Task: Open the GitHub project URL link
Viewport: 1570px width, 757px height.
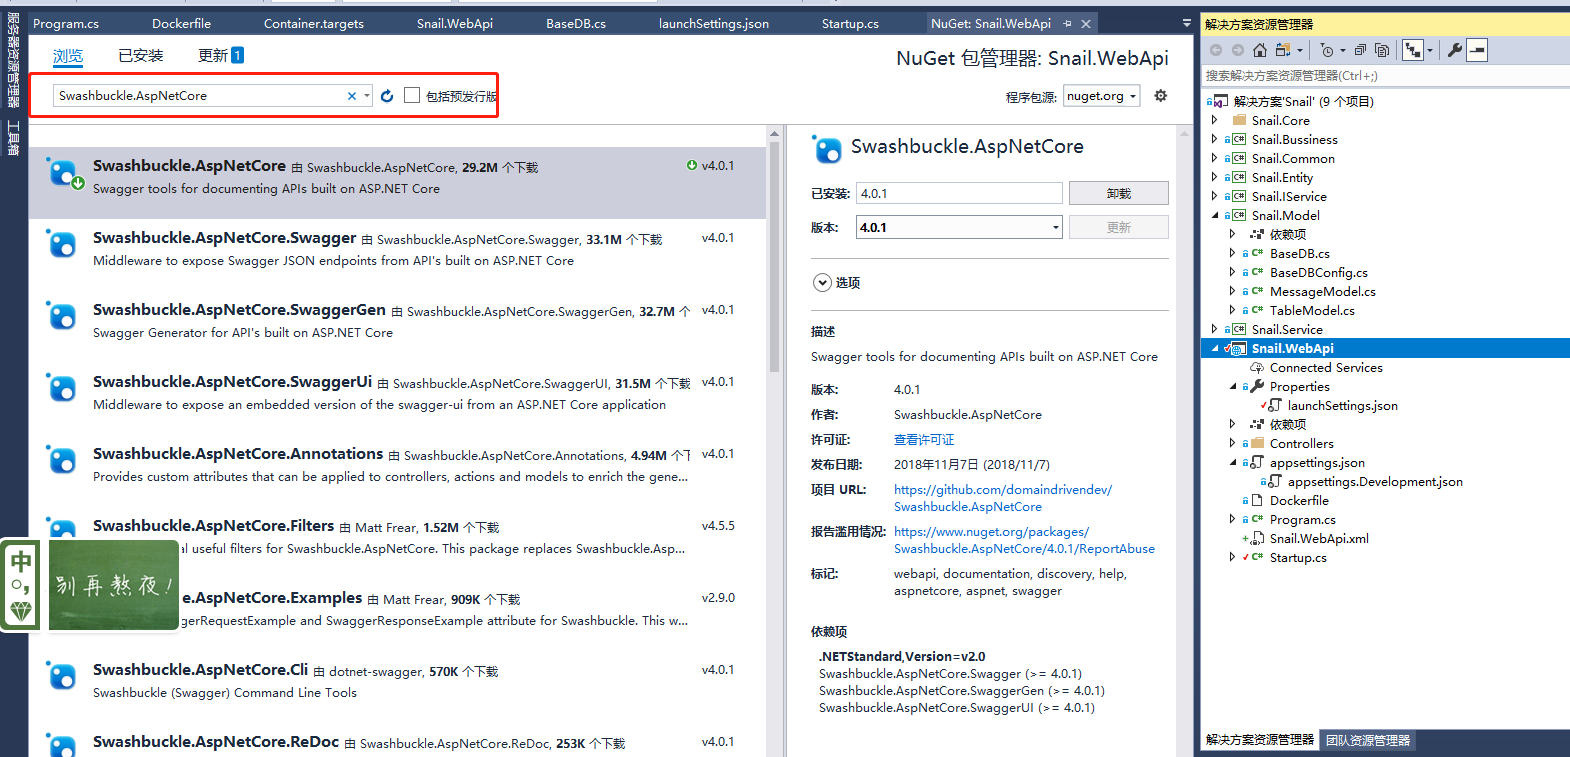Action: point(1003,498)
